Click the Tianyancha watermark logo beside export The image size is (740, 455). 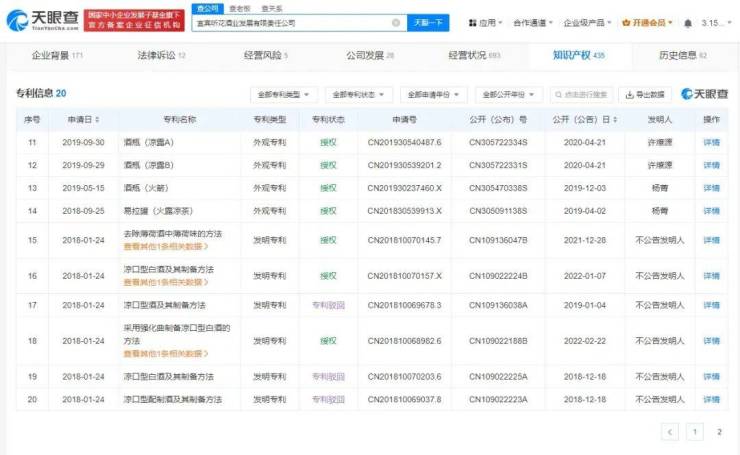point(704,95)
